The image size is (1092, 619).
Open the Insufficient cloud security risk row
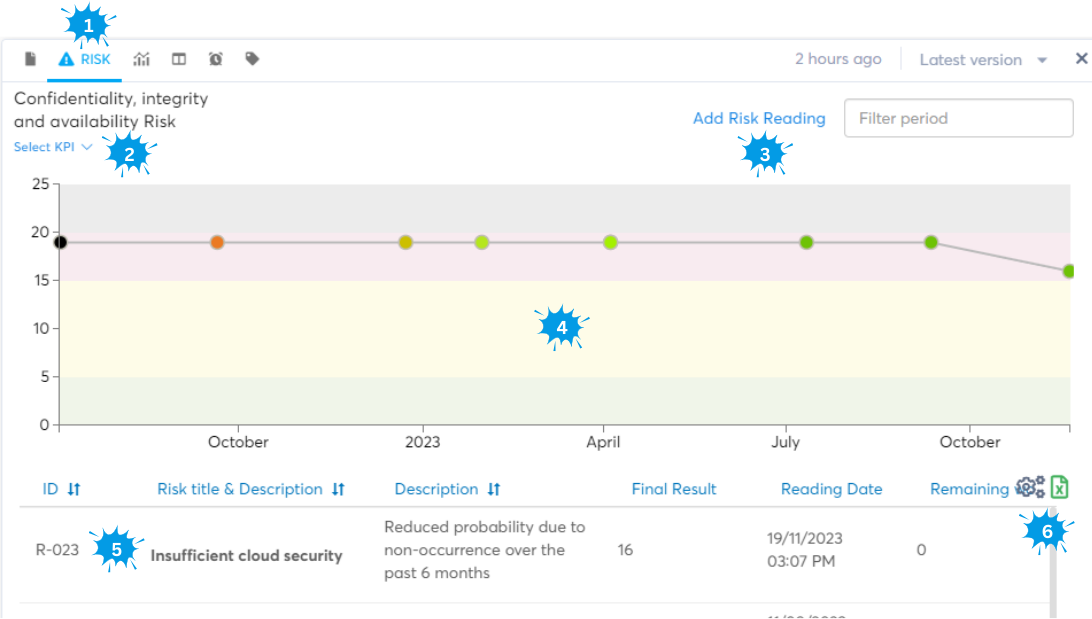tap(246, 556)
